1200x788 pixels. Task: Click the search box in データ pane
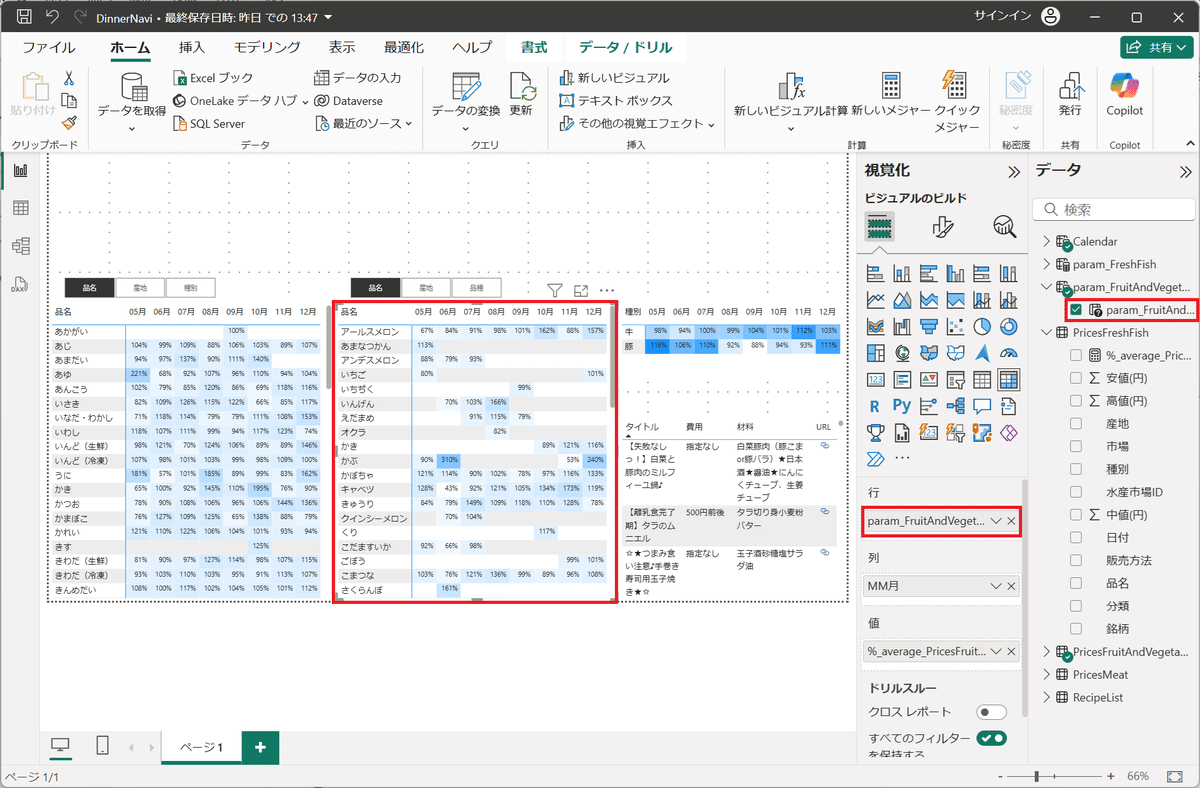point(1114,210)
